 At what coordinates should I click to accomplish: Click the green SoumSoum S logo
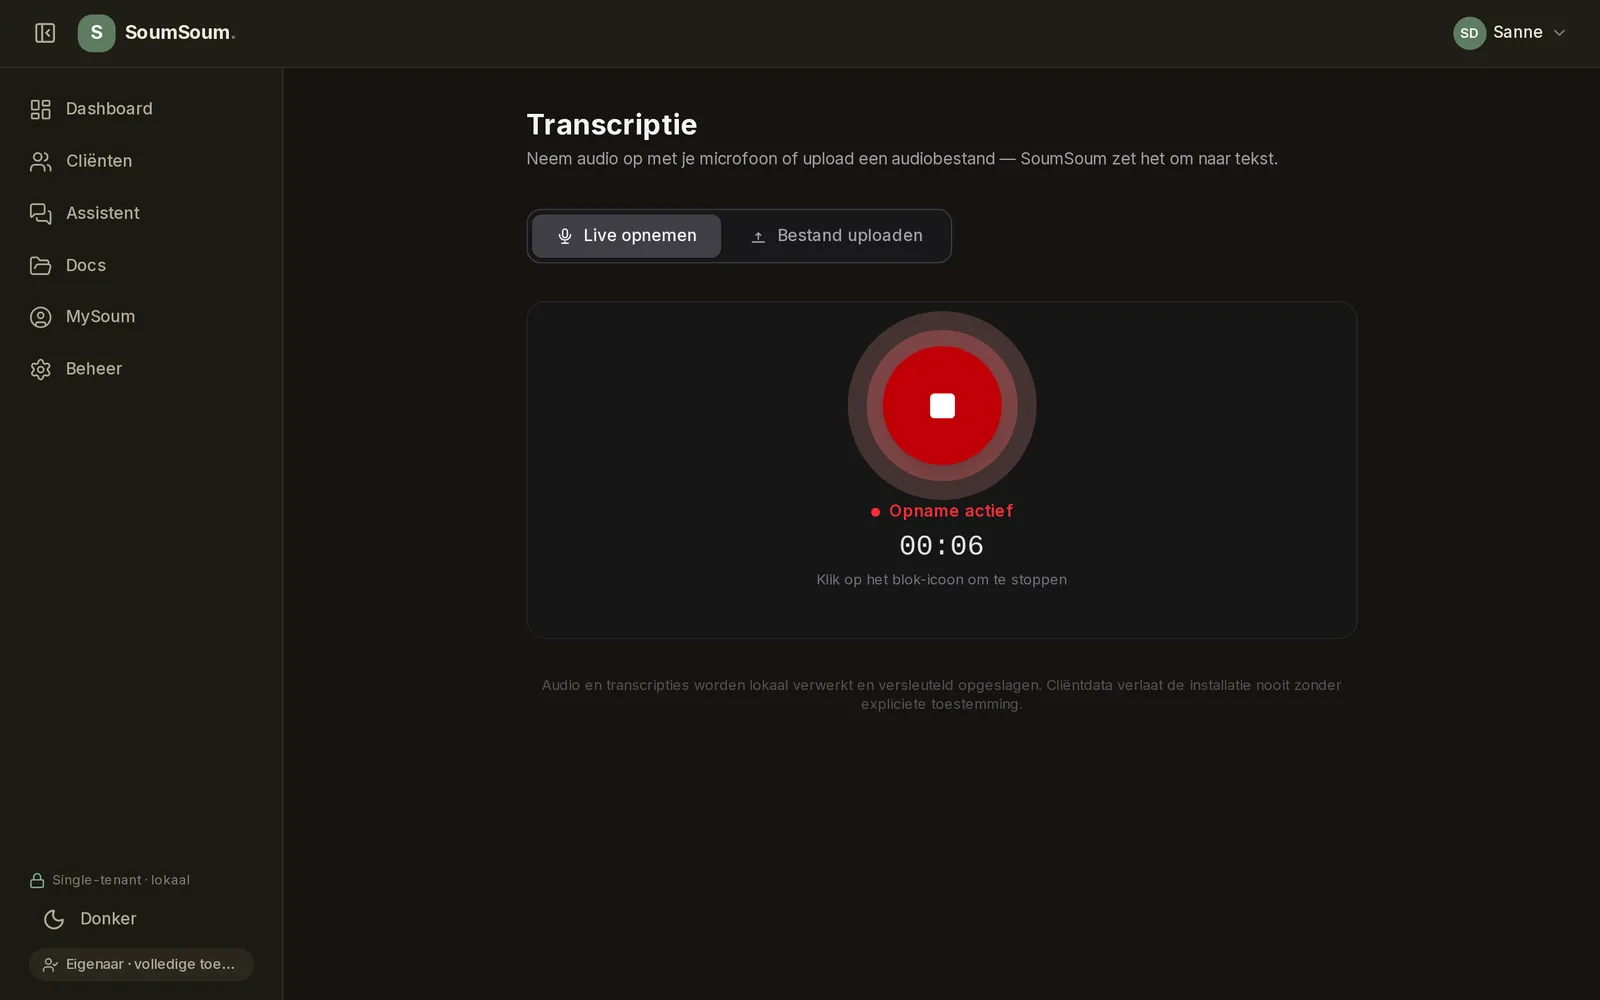coord(96,33)
